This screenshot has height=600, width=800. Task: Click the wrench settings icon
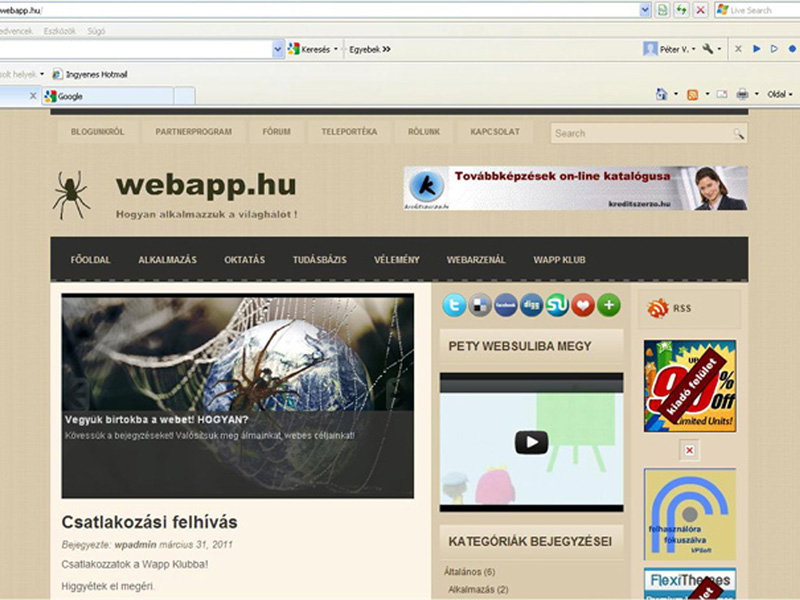tap(708, 49)
